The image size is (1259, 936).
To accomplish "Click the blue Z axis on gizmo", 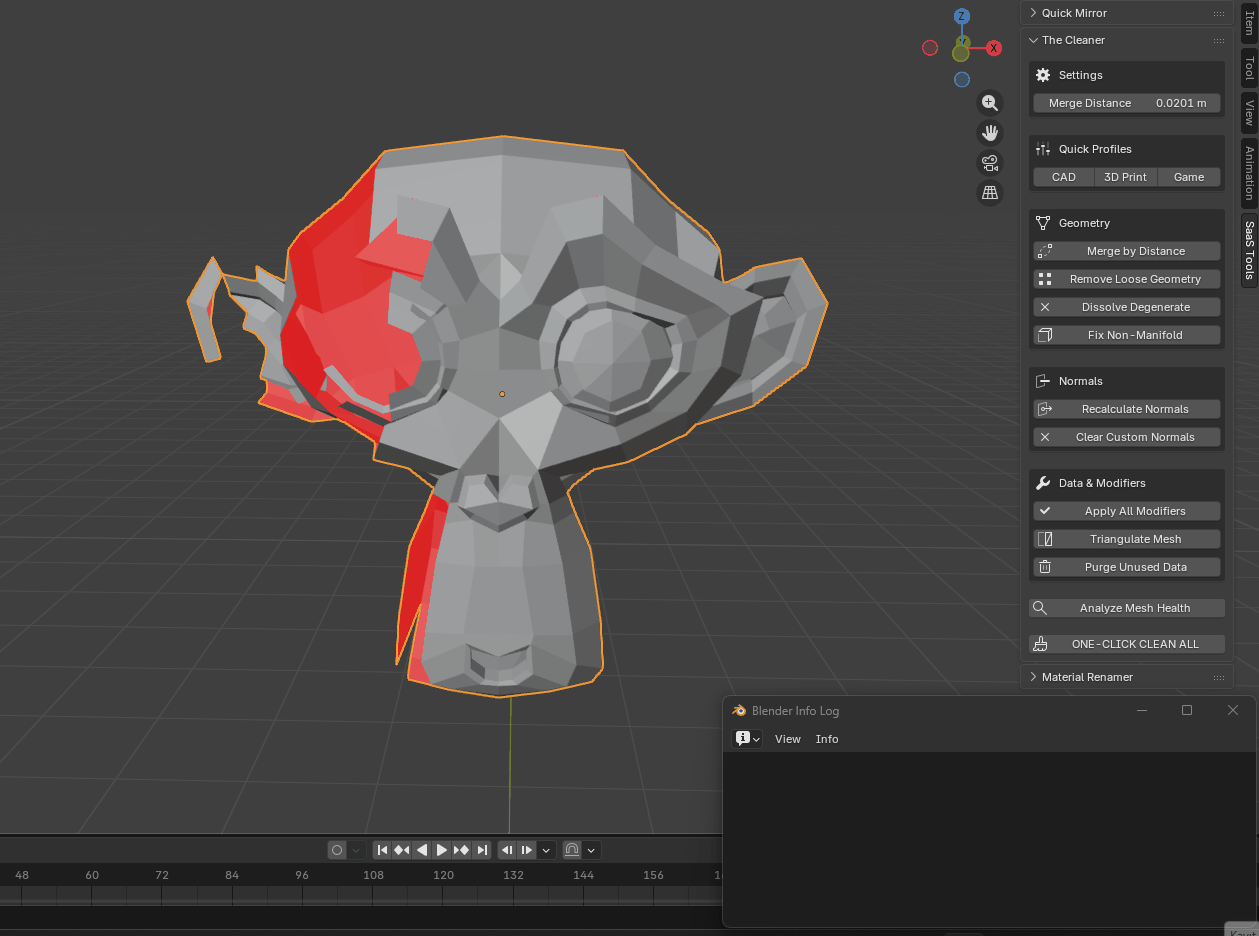I will click(x=962, y=16).
